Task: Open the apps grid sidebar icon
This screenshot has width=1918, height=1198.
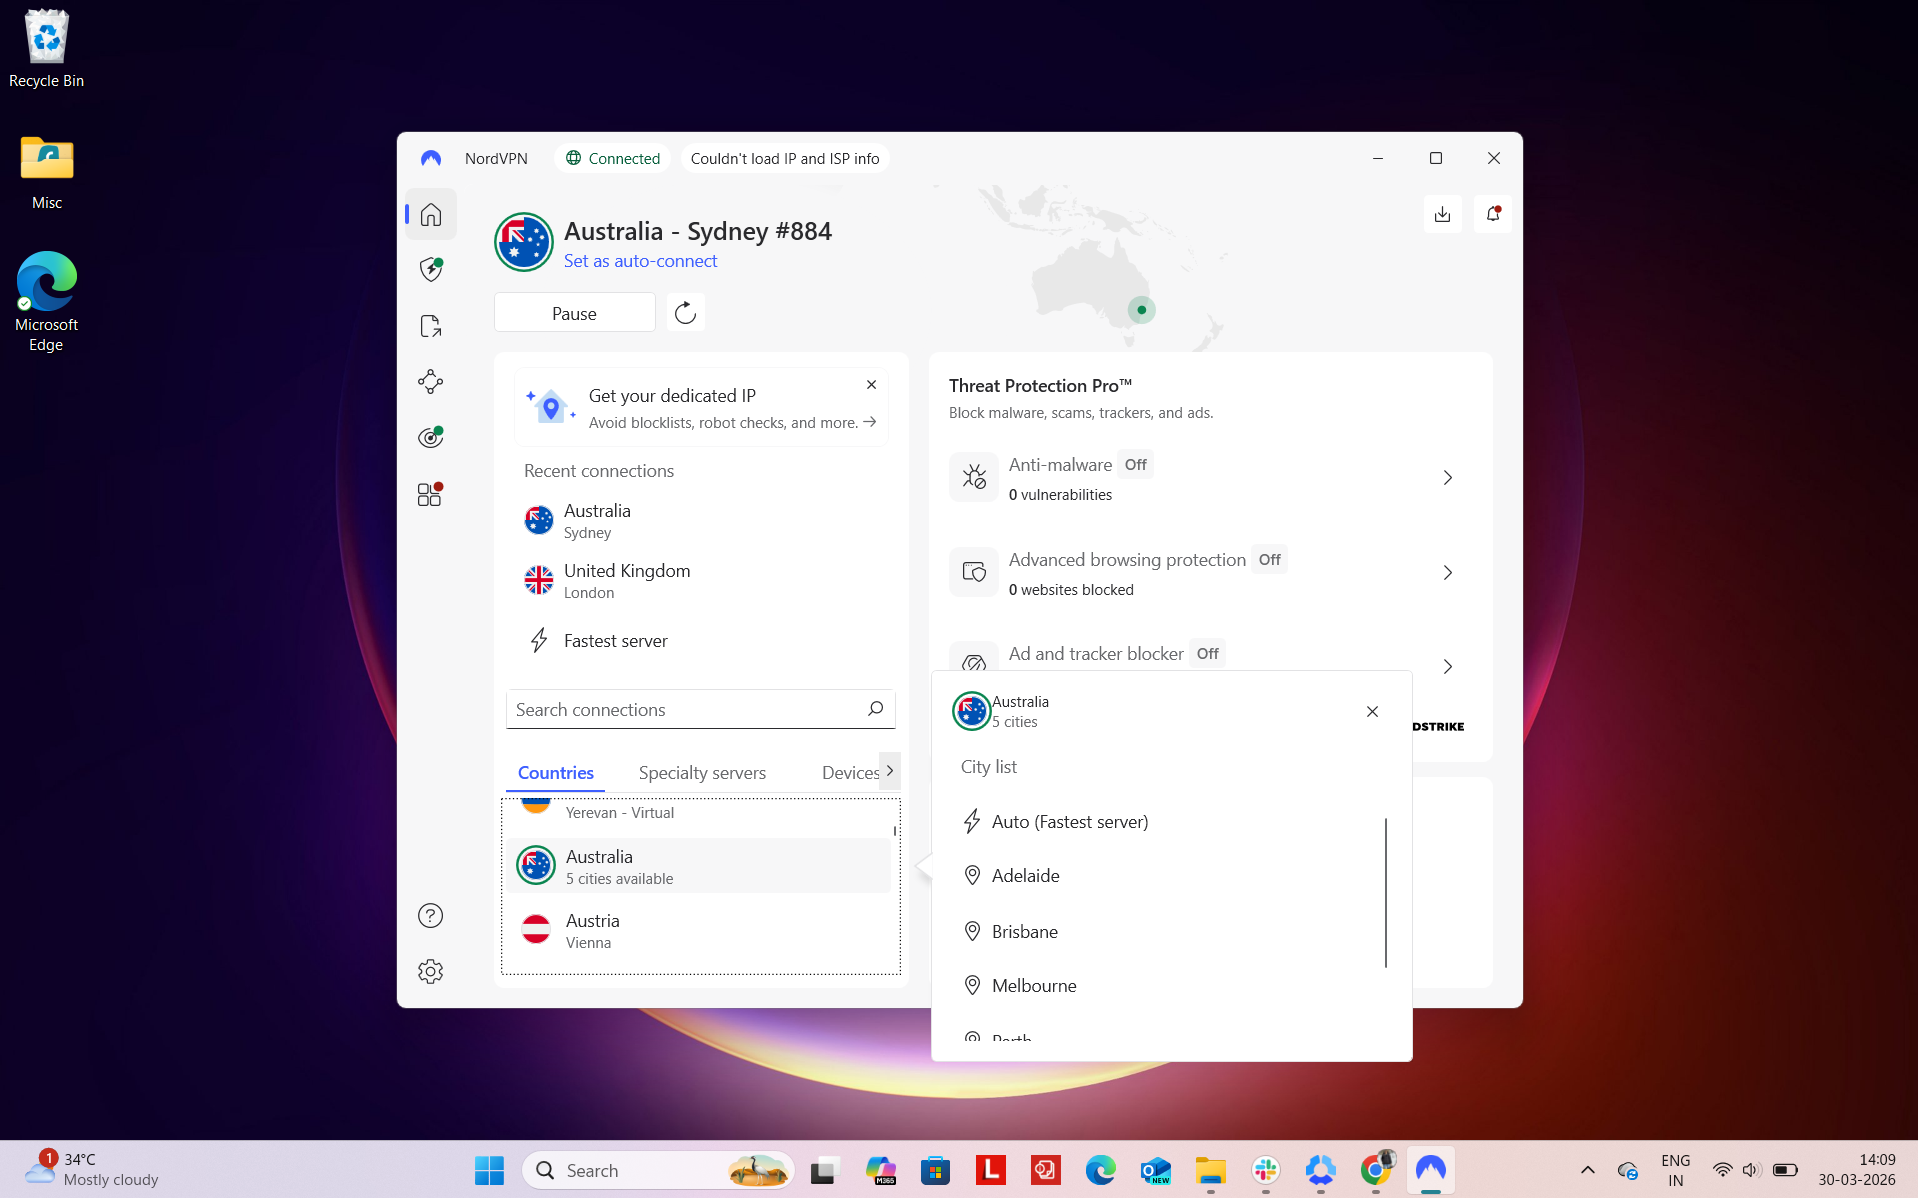Action: 429,494
